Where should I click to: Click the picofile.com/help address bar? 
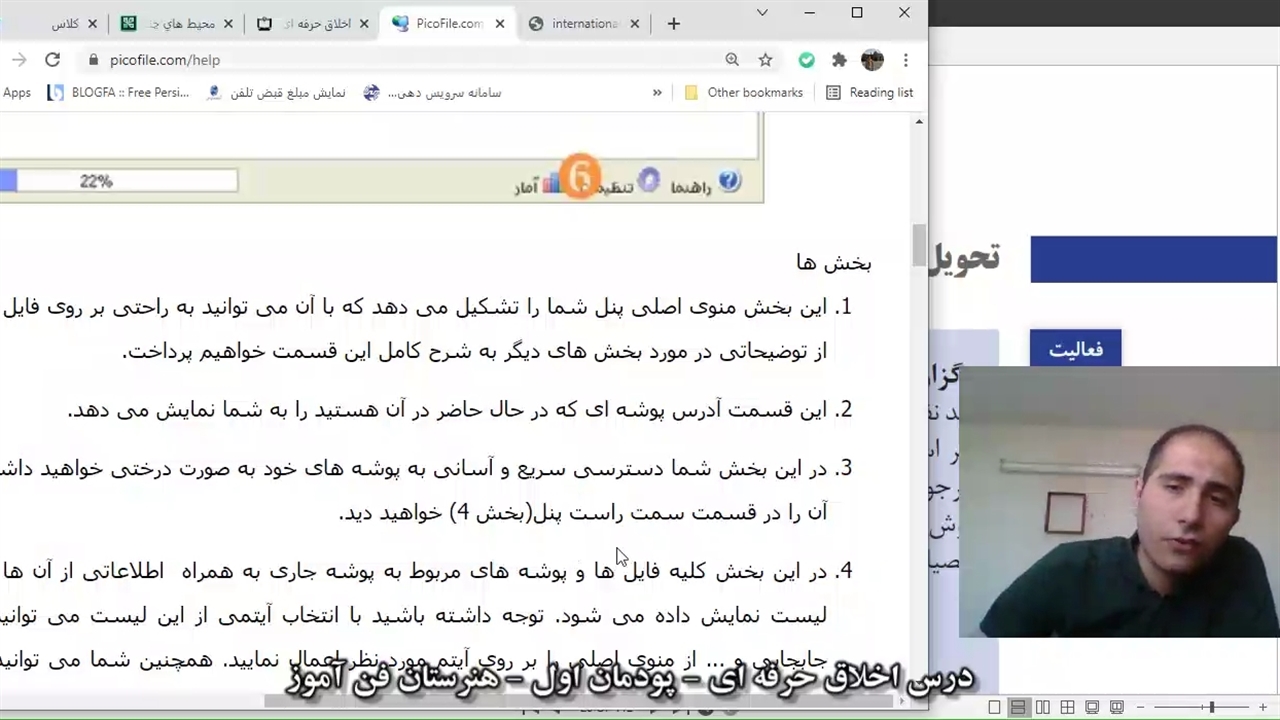point(400,60)
